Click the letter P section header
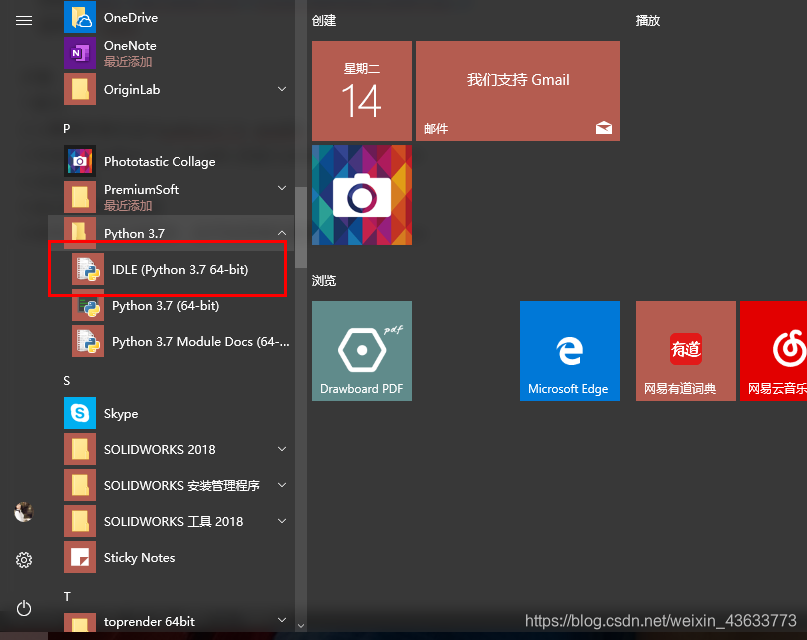Image resolution: width=807 pixels, height=640 pixels. (x=66, y=129)
